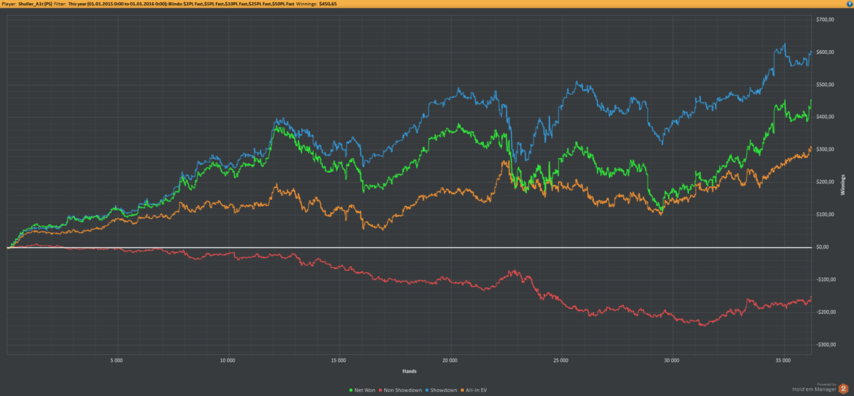Click the 10 000 hands axis tick

coord(227,361)
